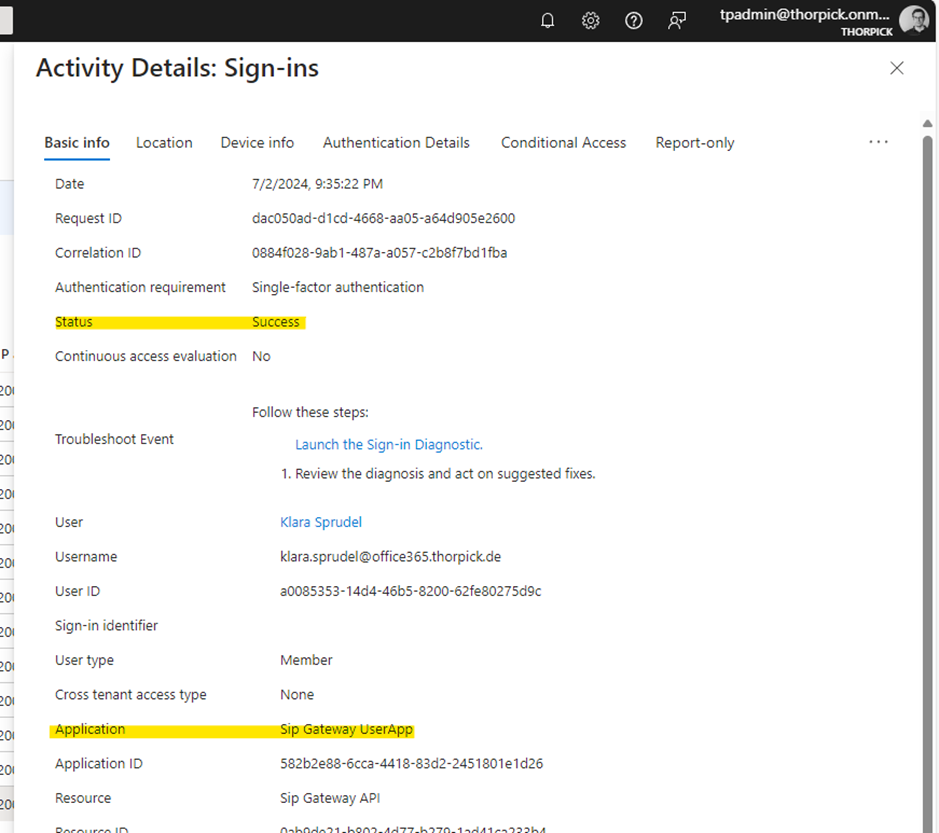The width and height of the screenshot is (939, 833).
Task: Switch to the Device info tab
Action: pyautogui.click(x=257, y=143)
